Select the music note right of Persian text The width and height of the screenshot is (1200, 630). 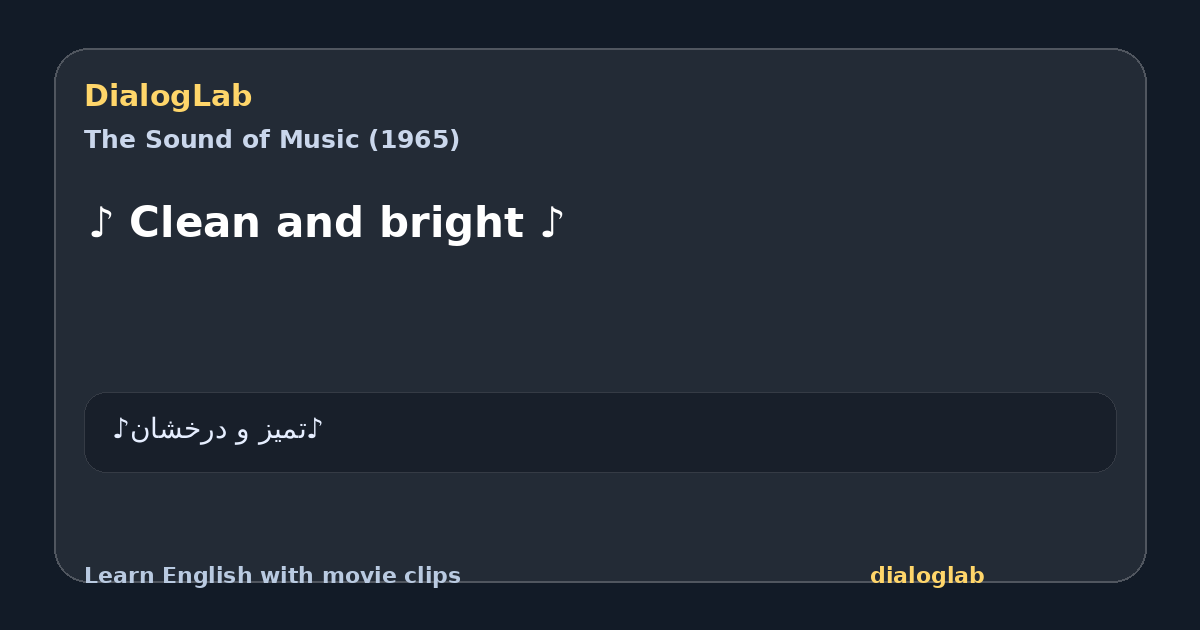pyautogui.click(x=315, y=430)
